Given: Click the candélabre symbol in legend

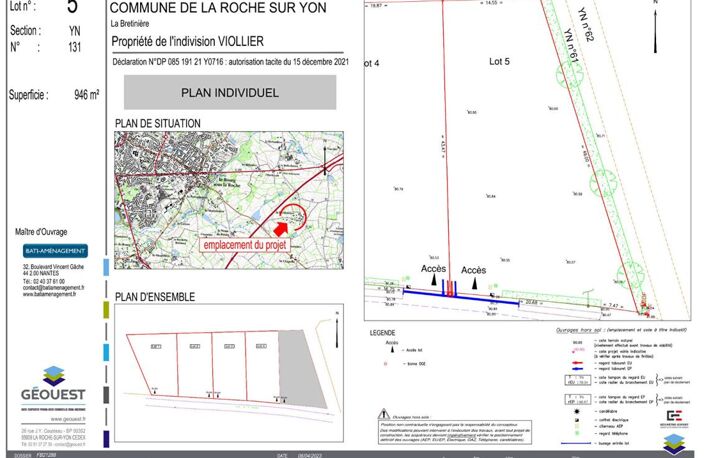Looking at the screenshot, I should pos(577,411).
